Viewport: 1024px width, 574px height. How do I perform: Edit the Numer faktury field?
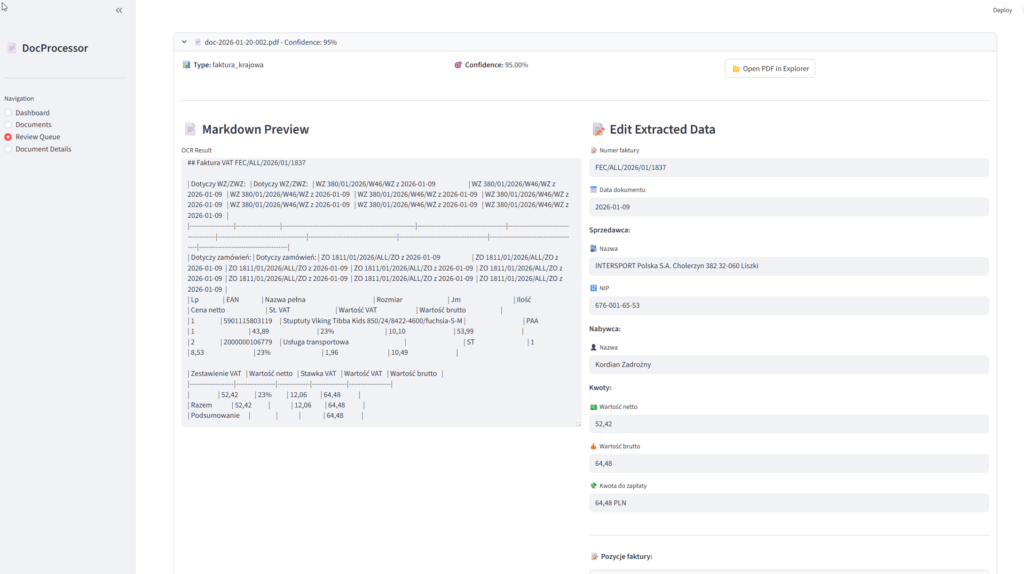789,168
